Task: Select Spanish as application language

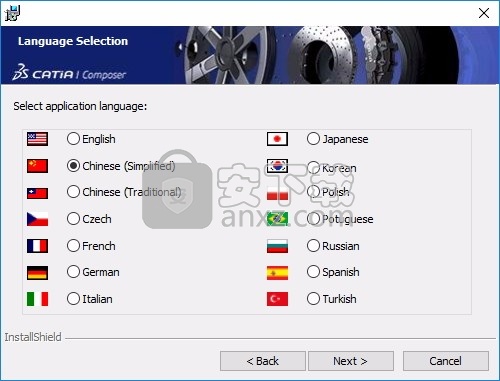Action: (x=313, y=272)
